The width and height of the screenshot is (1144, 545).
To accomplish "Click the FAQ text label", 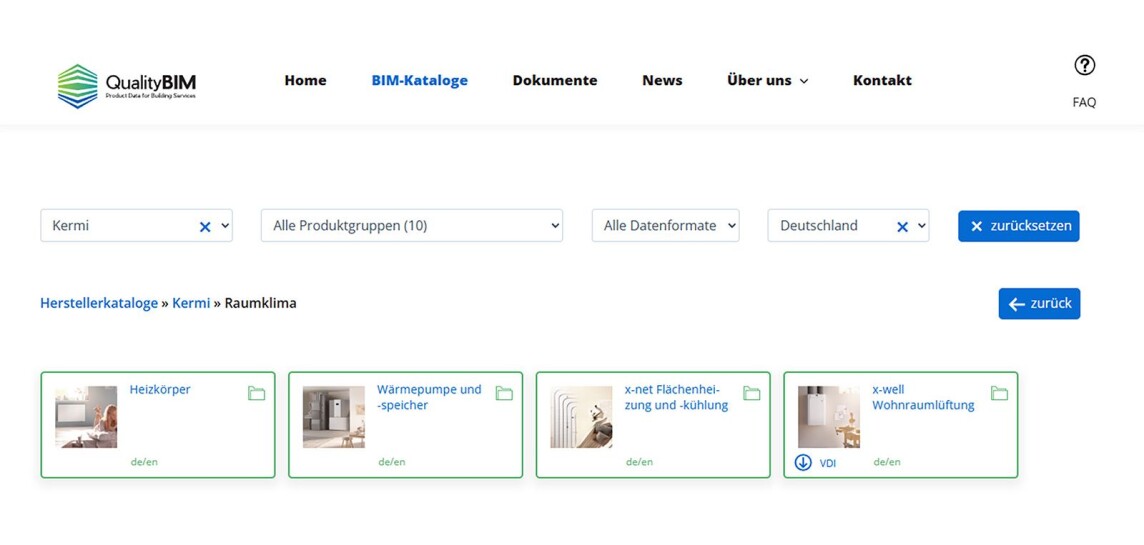I will pyautogui.click(x=1084, y=102).
